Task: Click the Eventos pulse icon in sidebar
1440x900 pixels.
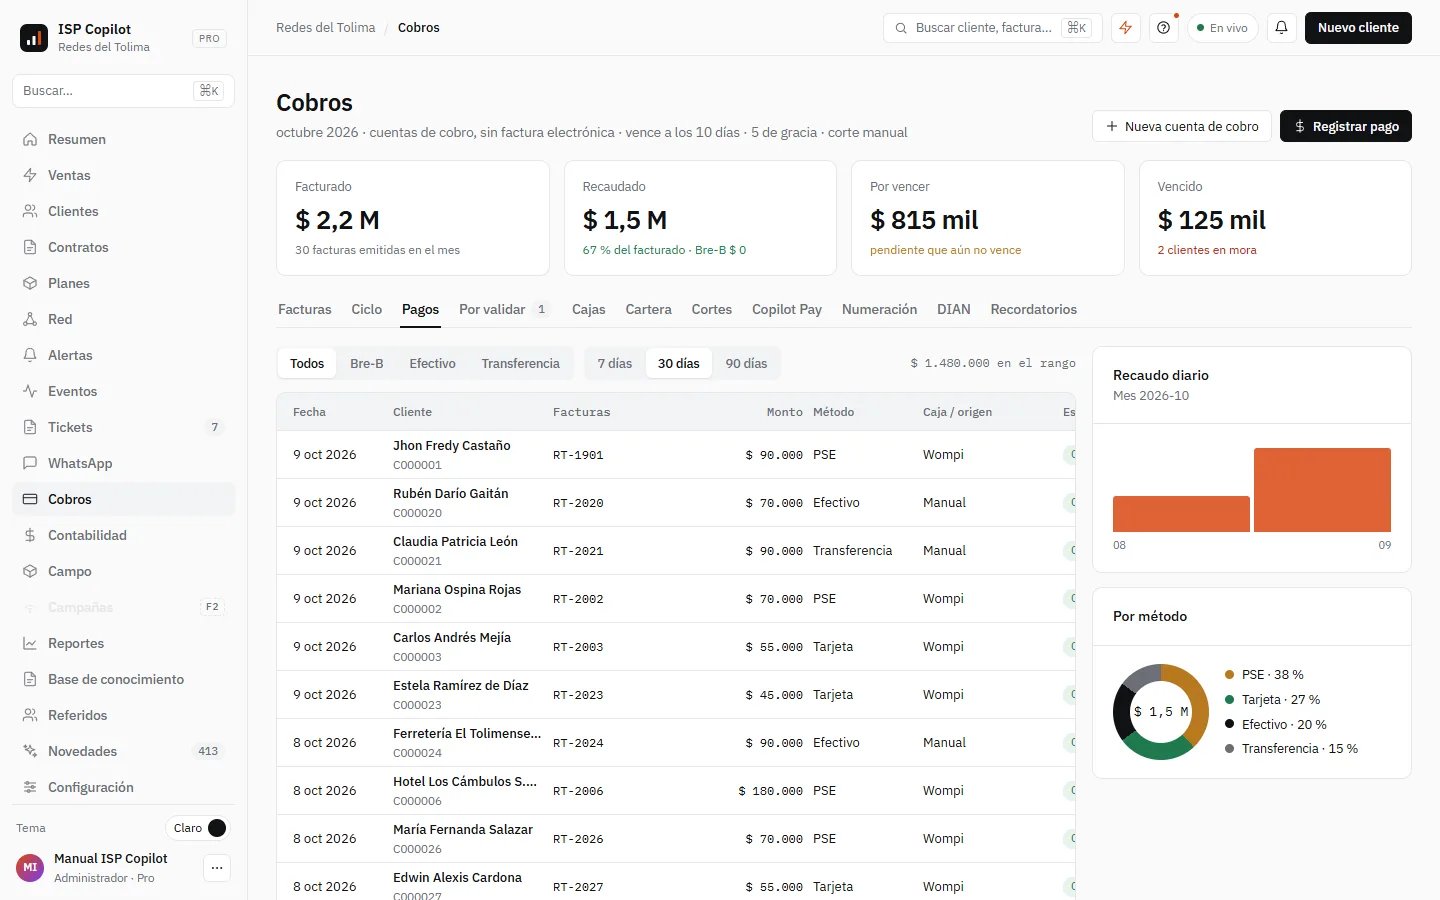Action: [30, 391]
